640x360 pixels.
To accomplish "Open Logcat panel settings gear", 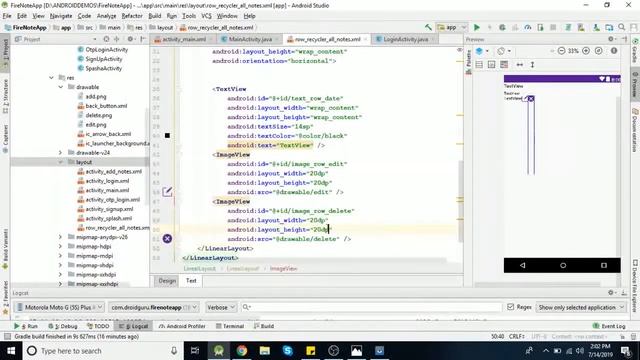I will coord(611,293).
